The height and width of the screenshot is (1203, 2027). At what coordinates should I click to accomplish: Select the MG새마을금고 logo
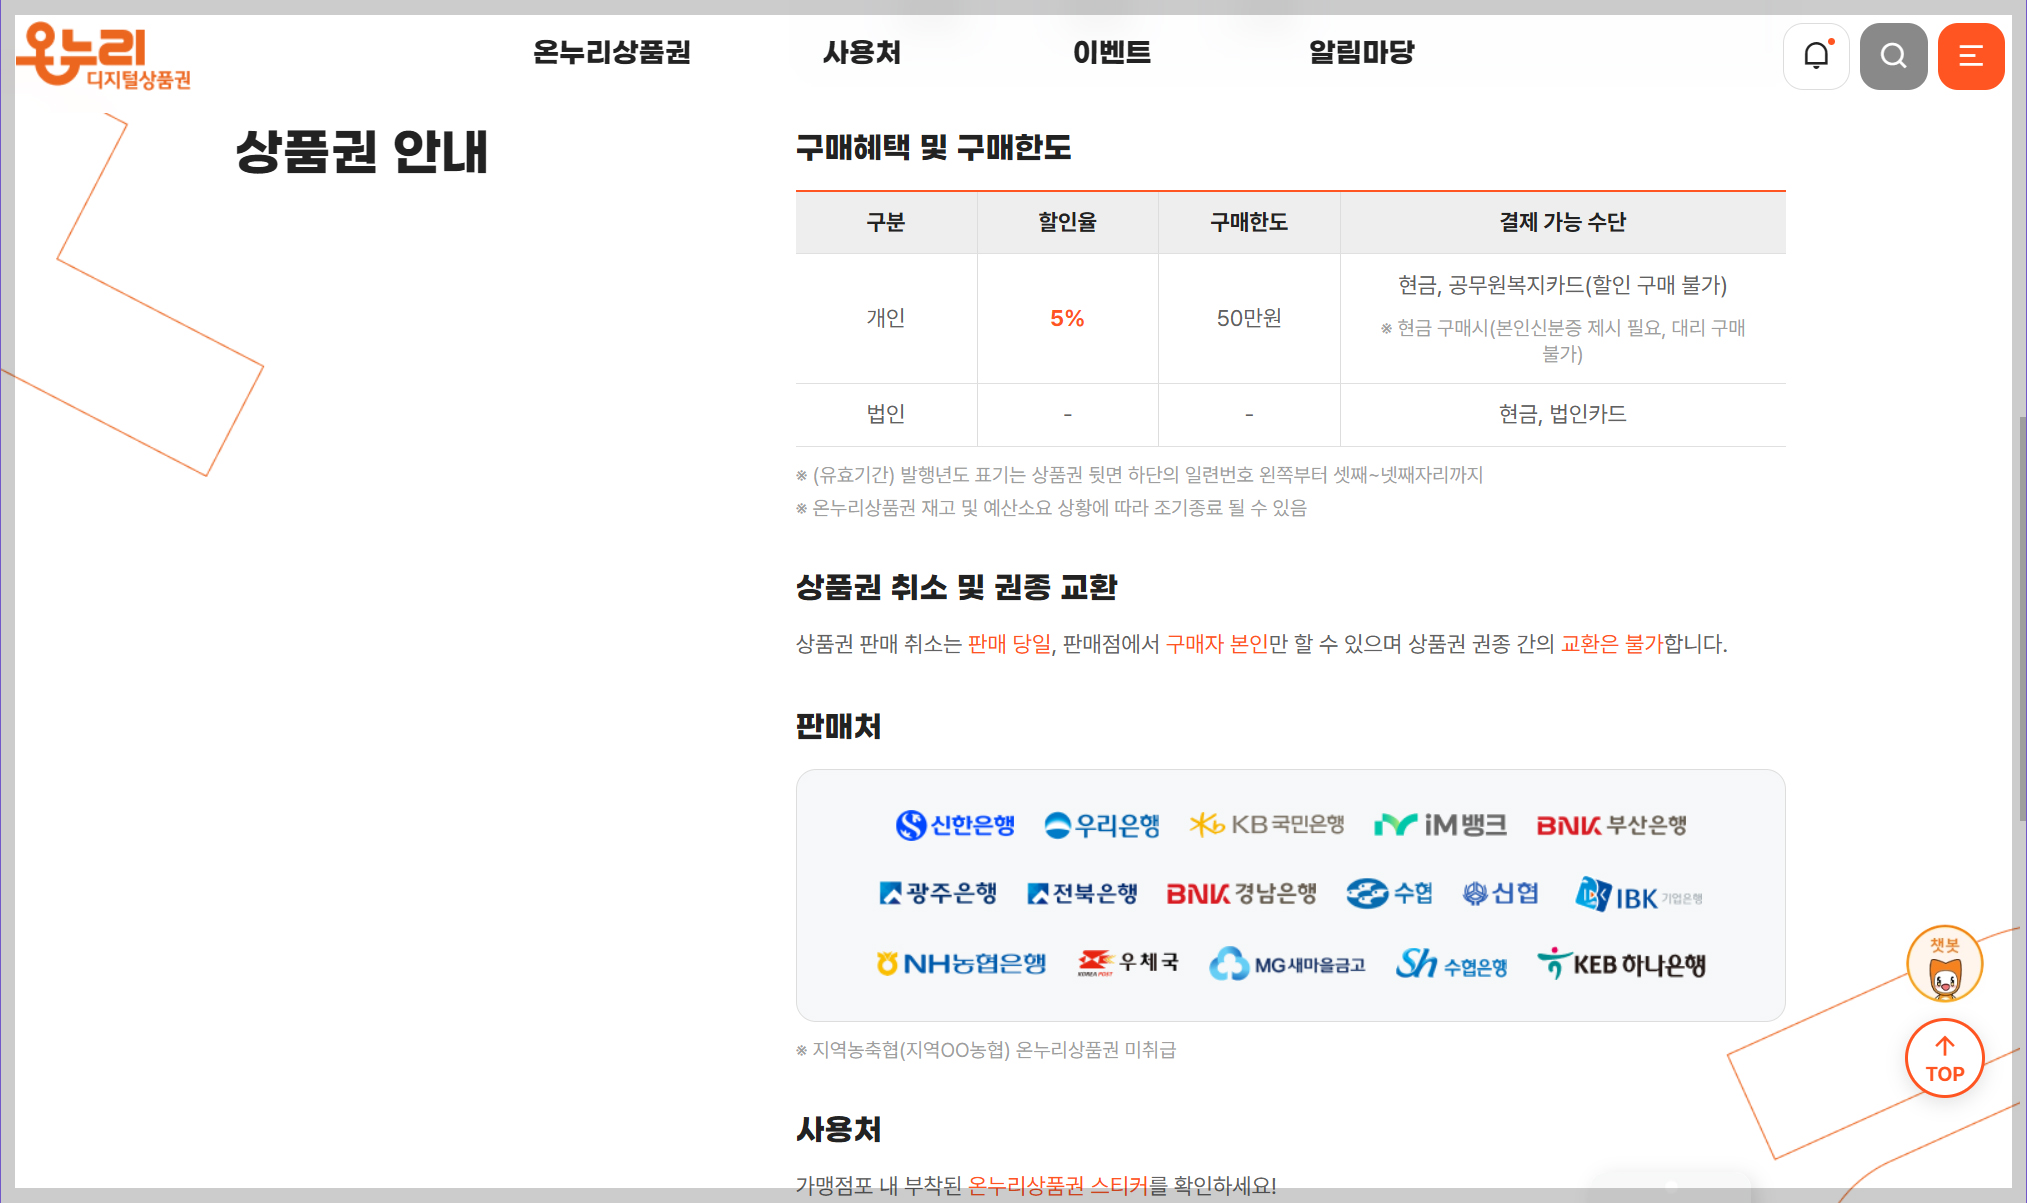pyautogui.click(x=1287, y=963)
